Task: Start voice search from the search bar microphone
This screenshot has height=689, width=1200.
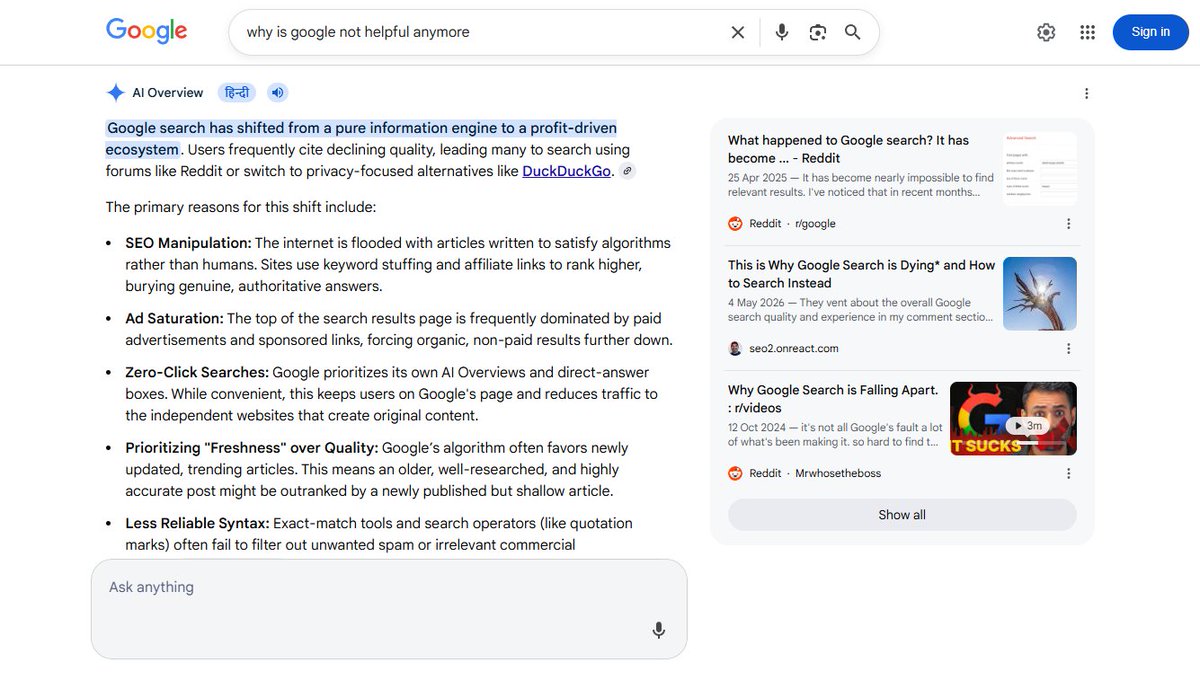Action: (x=782, y=32)
